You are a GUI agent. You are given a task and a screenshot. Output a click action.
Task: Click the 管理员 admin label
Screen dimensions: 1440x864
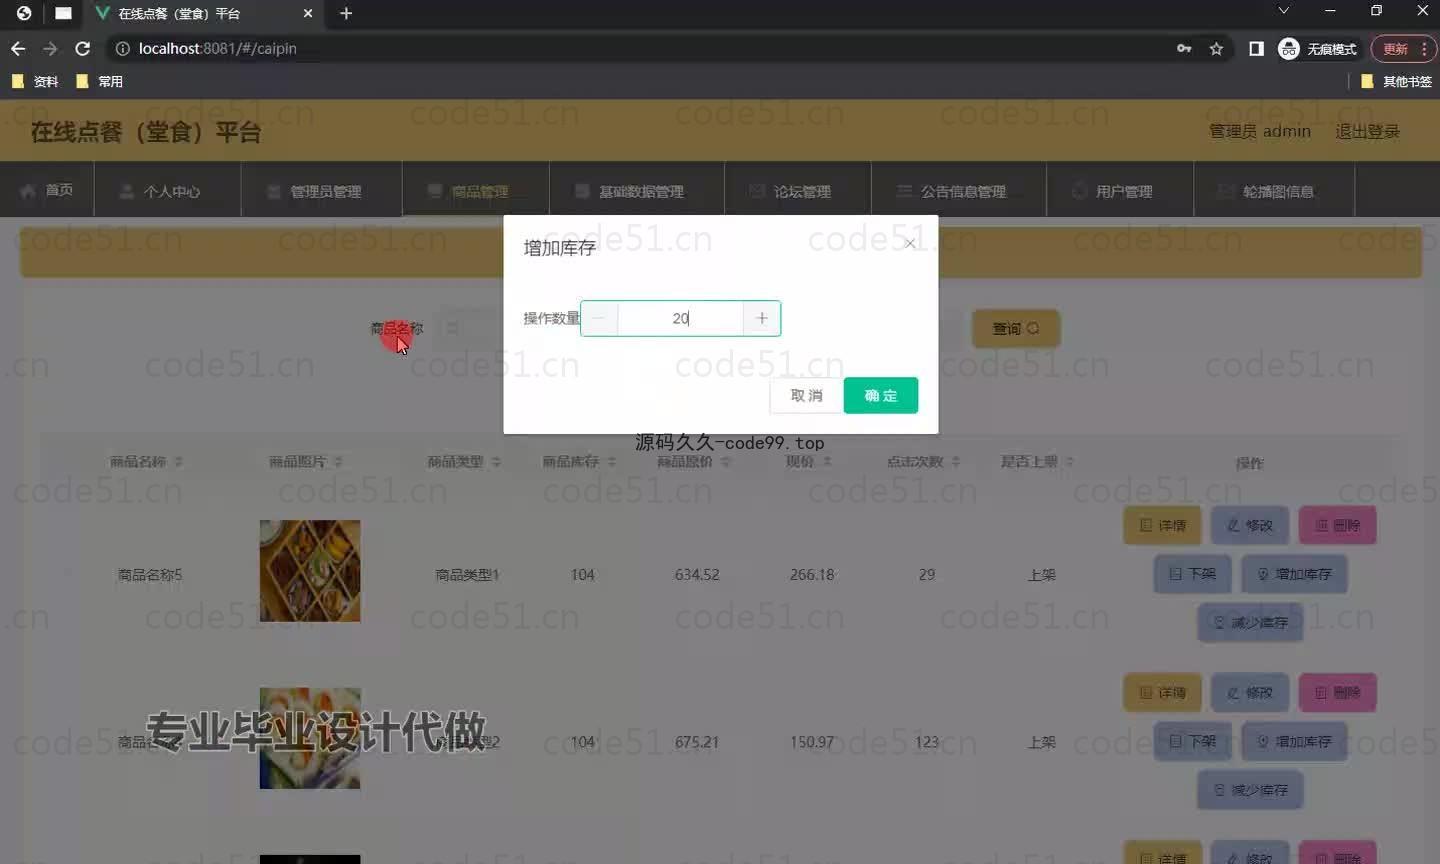pos(1260,131)
